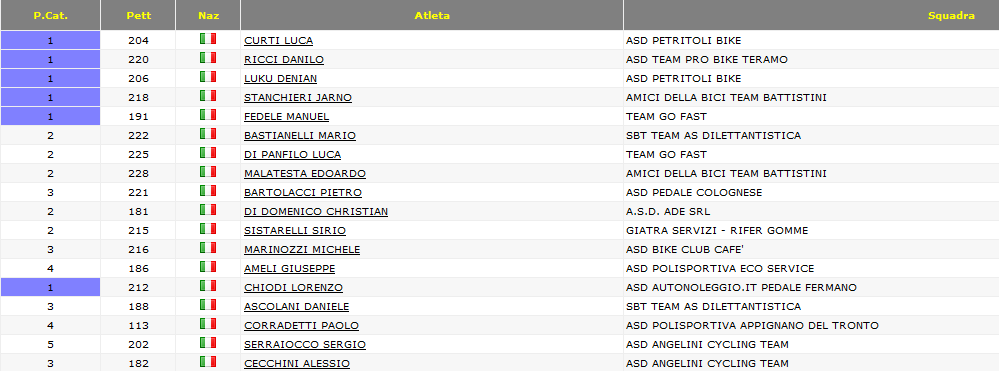Click the flag icon next to Ameli Giuseppe
The width and height of the screenshot is (999, 371).
click(x=208, y=266)
